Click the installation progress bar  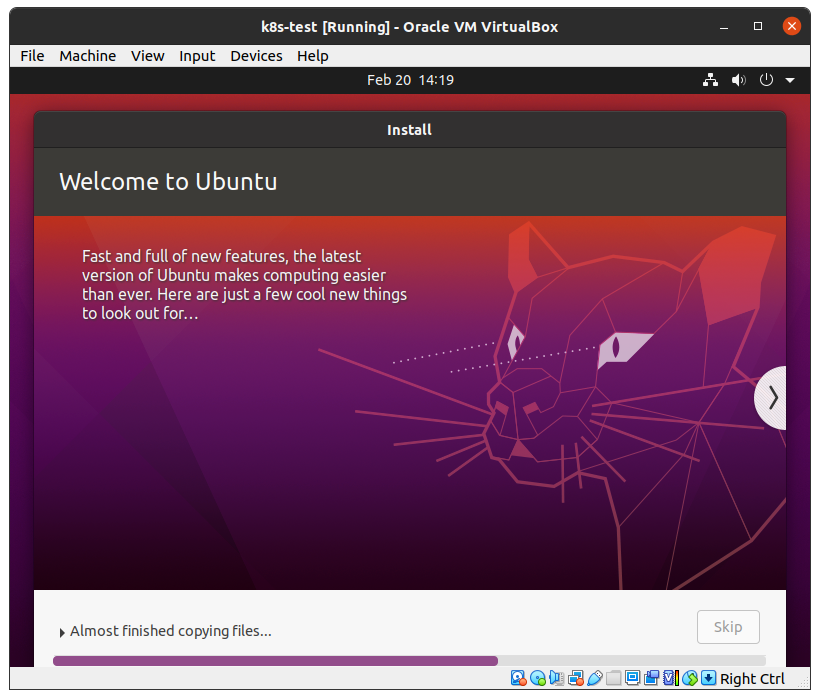[409, 661]
